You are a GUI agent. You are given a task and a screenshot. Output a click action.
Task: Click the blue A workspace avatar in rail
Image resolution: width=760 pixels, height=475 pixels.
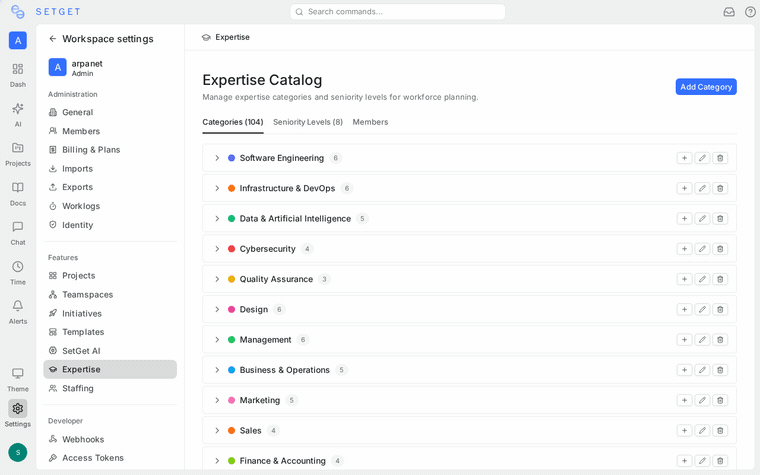(18, 40)
